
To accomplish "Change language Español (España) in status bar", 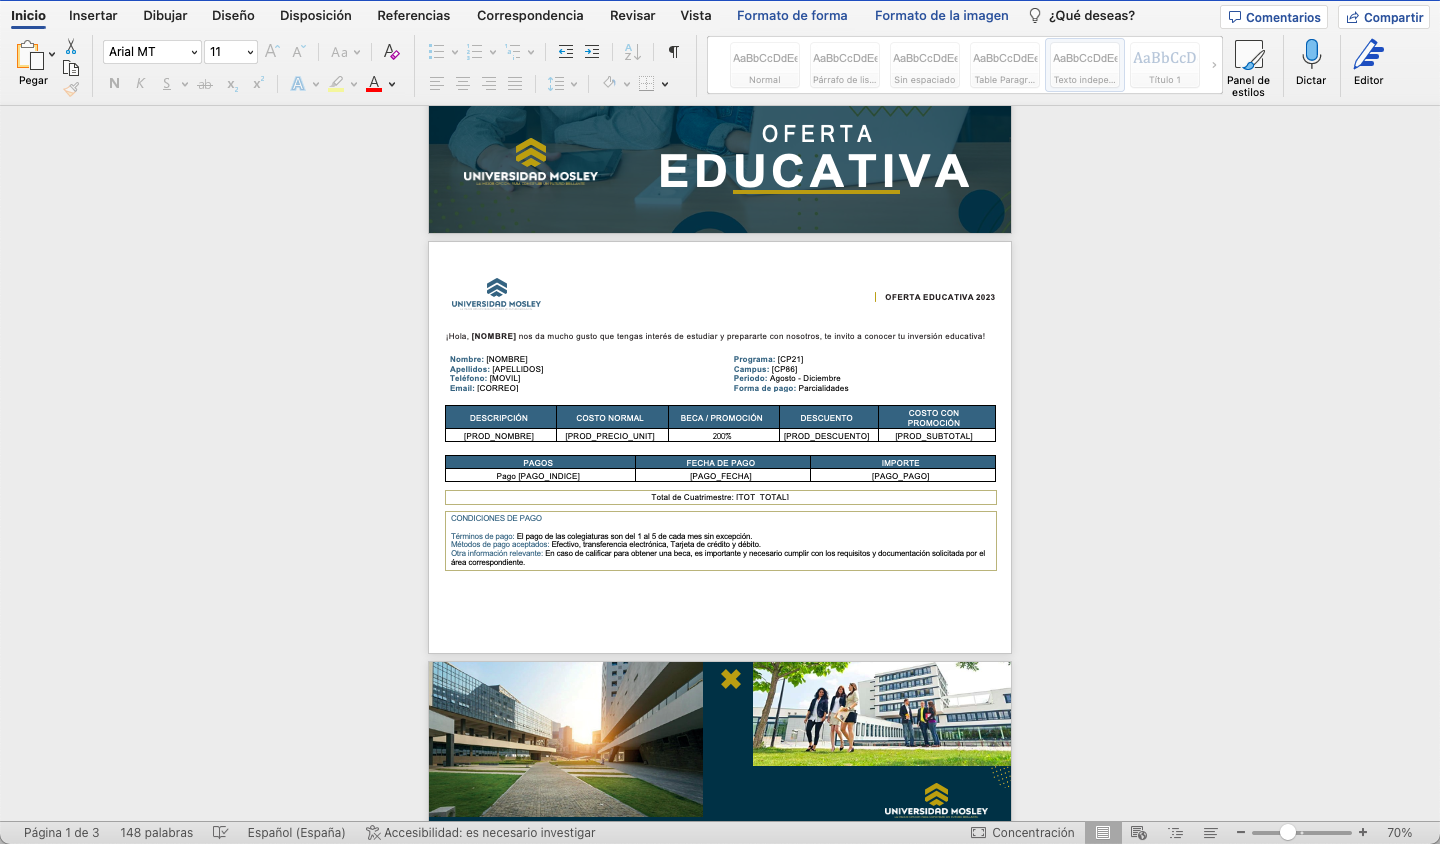I will pos(296,832).
